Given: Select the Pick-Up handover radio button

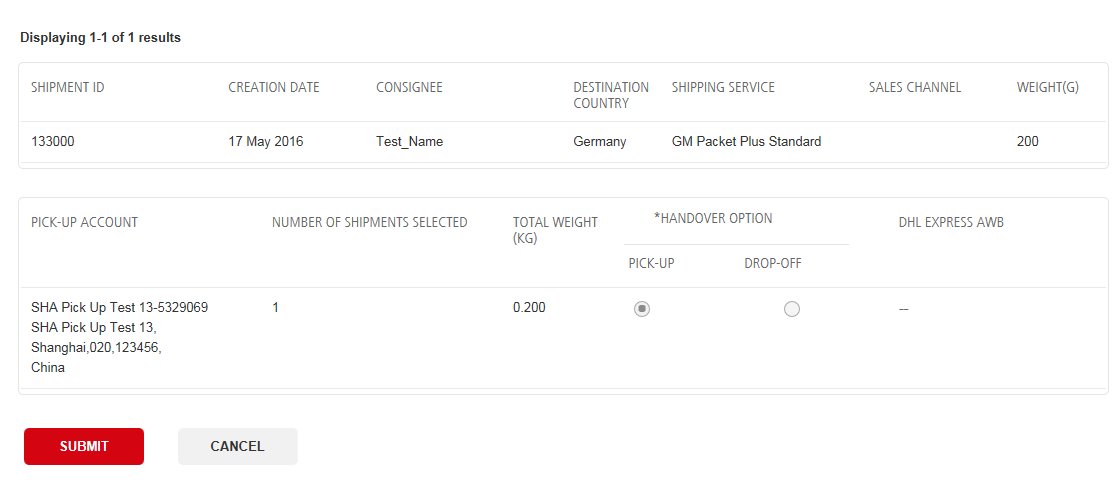Looking at the screenshot, I should pos(642,309).
